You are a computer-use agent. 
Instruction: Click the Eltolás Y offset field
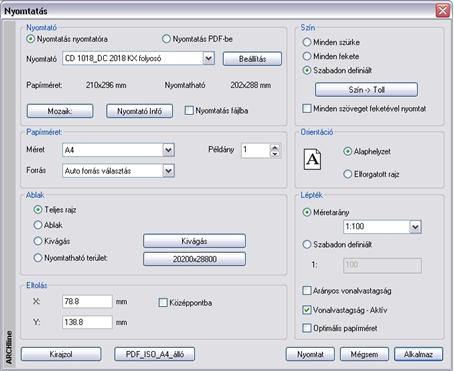[87, 322]
